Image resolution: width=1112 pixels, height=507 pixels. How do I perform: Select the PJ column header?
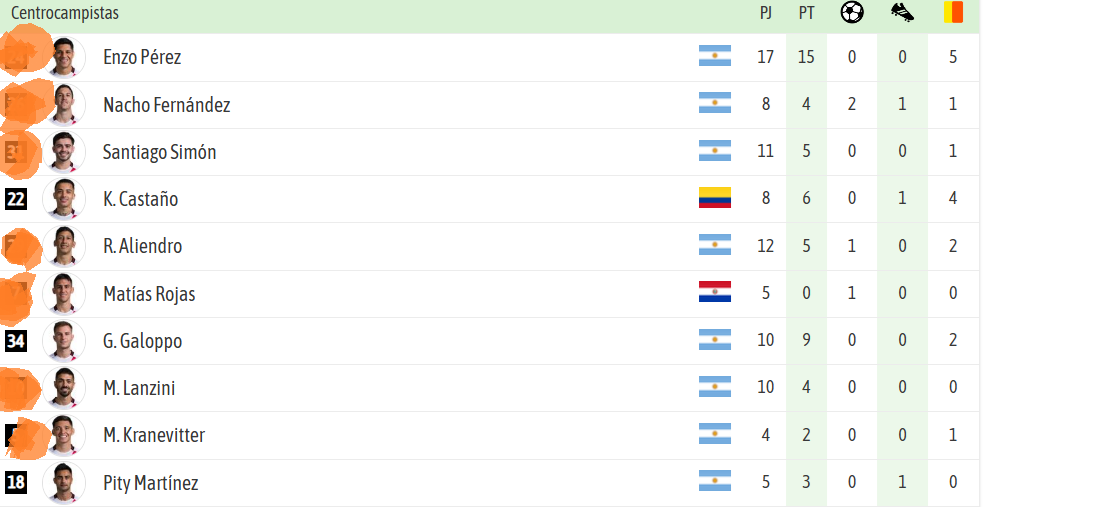tap(765, 13)
